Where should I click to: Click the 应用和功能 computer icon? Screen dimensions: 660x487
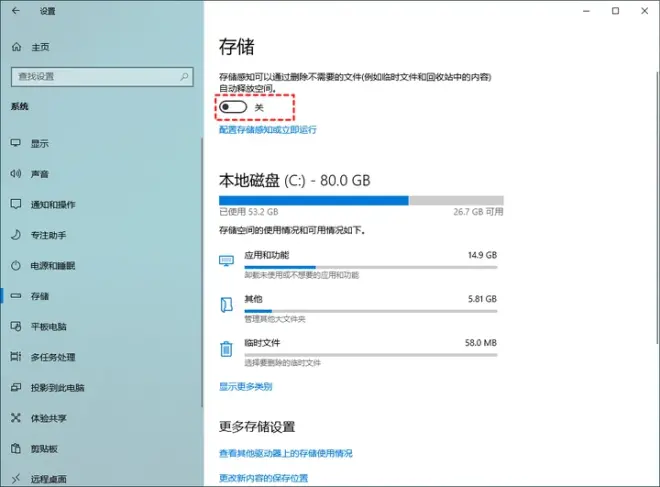[x=226, y=261]
